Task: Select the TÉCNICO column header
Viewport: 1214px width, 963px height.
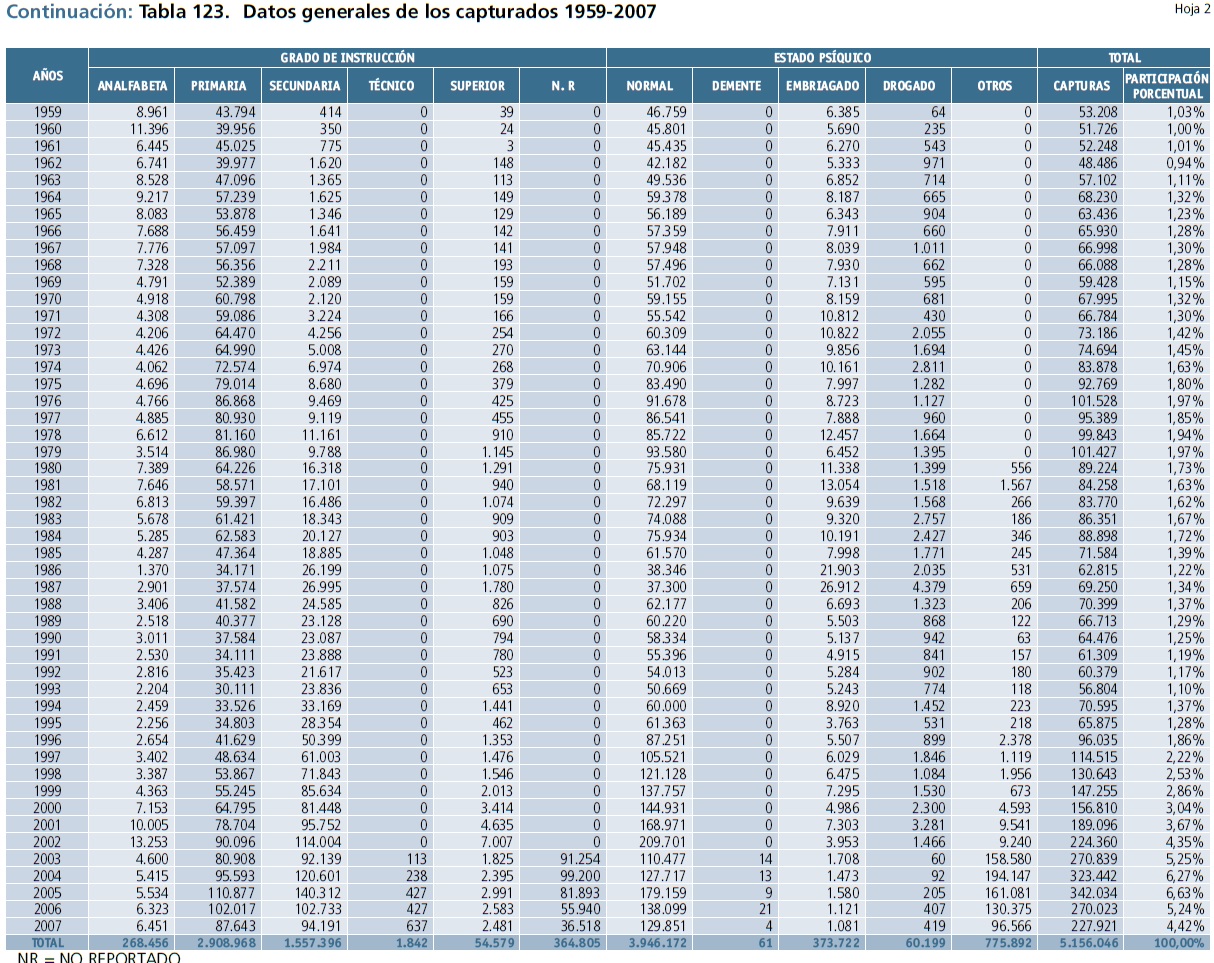Action: click(391, 86)
